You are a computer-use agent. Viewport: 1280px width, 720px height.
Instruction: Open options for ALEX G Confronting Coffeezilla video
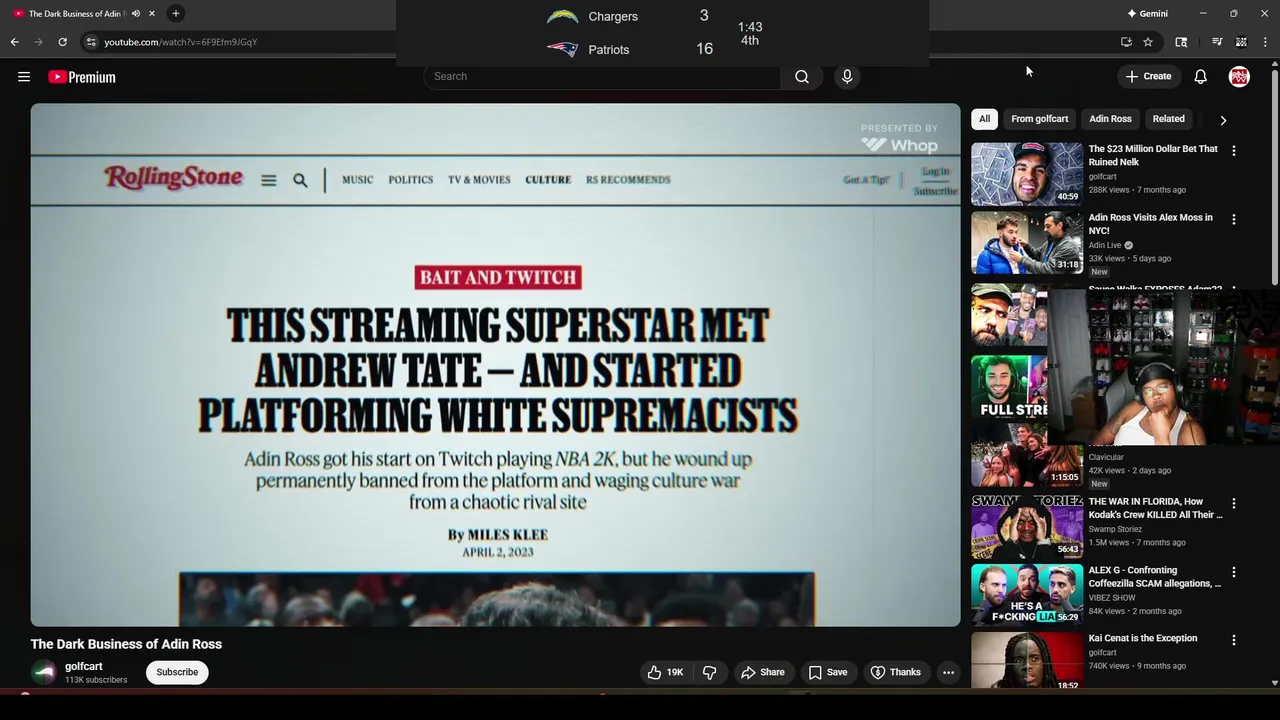[x=1233, y=572]
